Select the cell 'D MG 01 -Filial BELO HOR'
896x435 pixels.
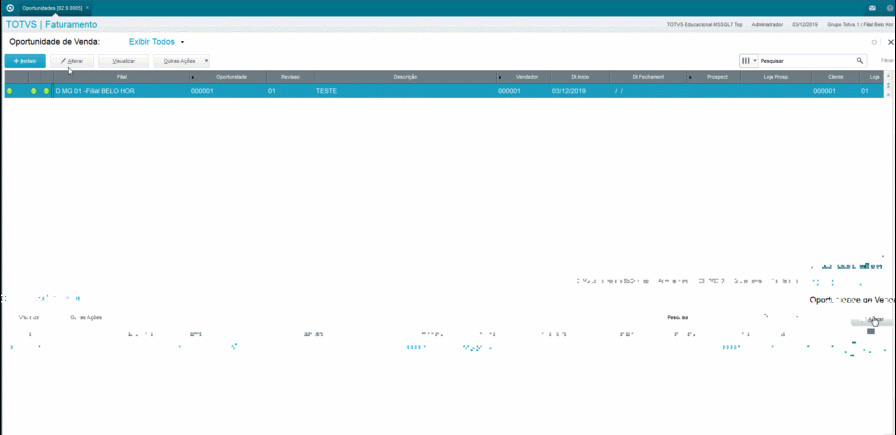point(121,91)
